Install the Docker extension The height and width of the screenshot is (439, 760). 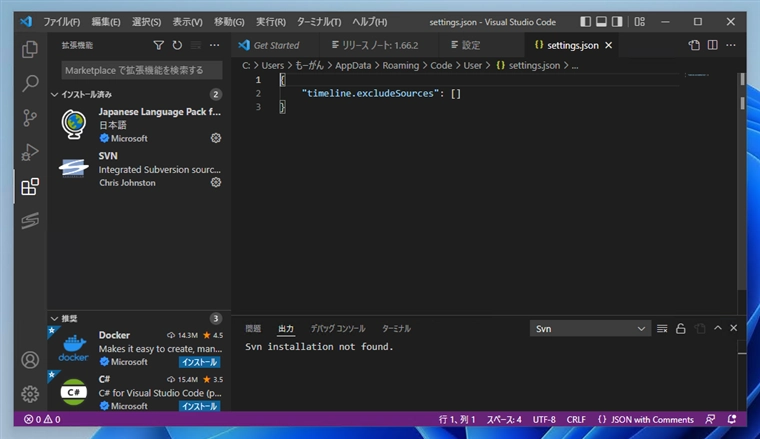click(200, 362)
